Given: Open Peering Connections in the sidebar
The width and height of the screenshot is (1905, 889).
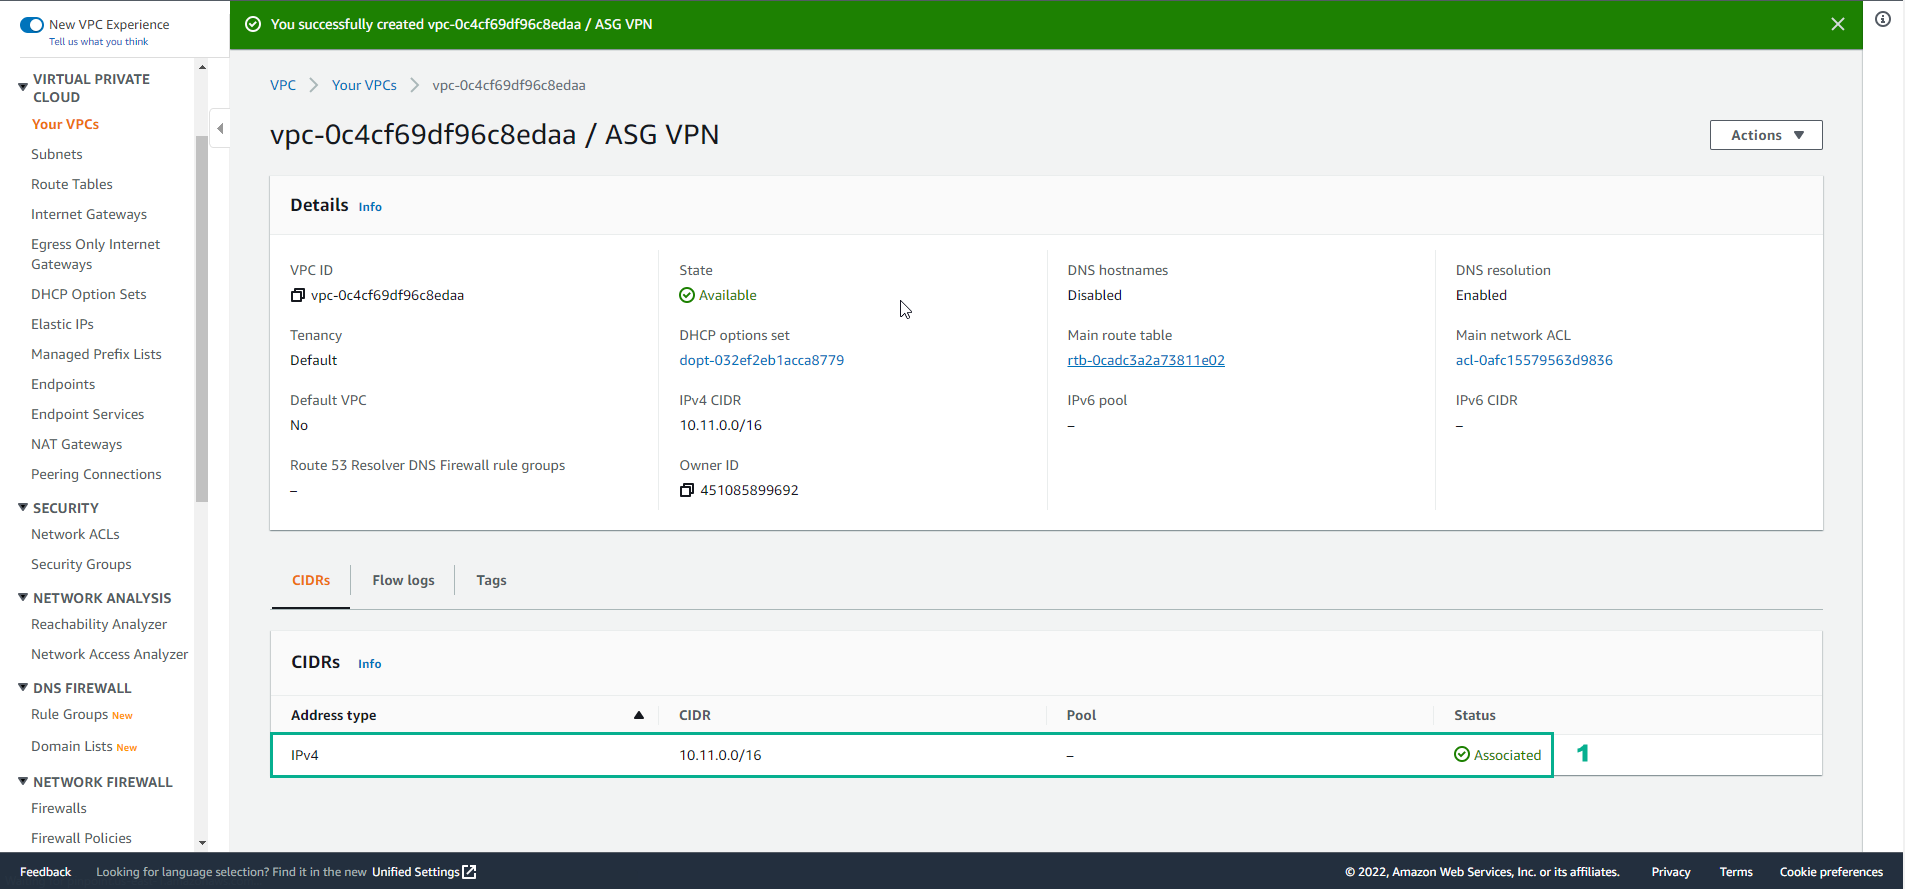Looking at the screenshot, I should (96, 474).
